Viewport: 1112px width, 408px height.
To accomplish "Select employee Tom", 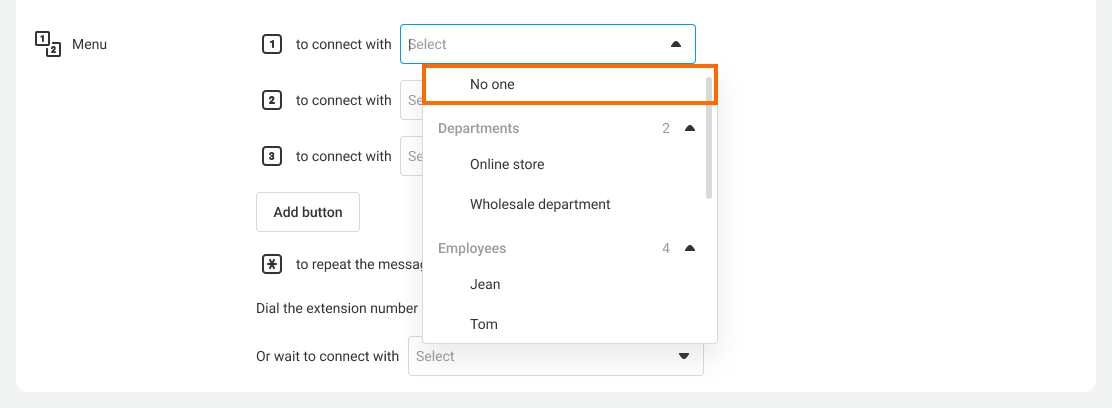I will click(x=484, y=324).
